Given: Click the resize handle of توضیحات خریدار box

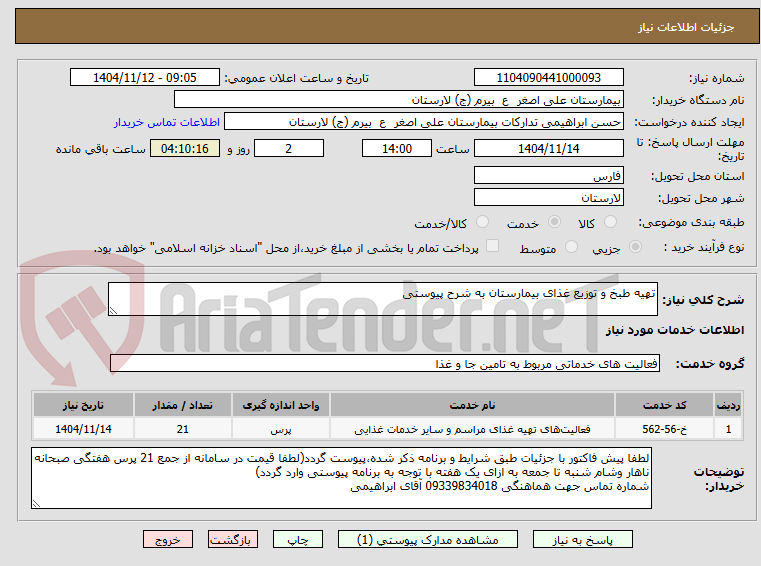Looking at the screenshot, I should (x=36, y=503).
